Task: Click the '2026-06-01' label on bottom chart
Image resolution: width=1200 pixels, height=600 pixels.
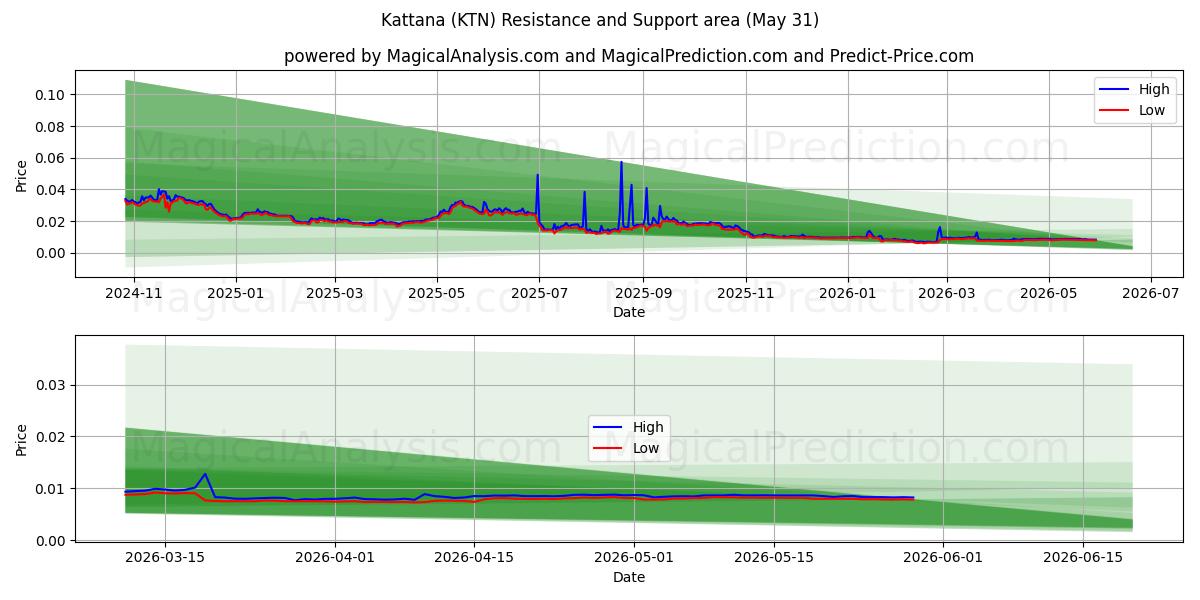Action: [943, 559]
